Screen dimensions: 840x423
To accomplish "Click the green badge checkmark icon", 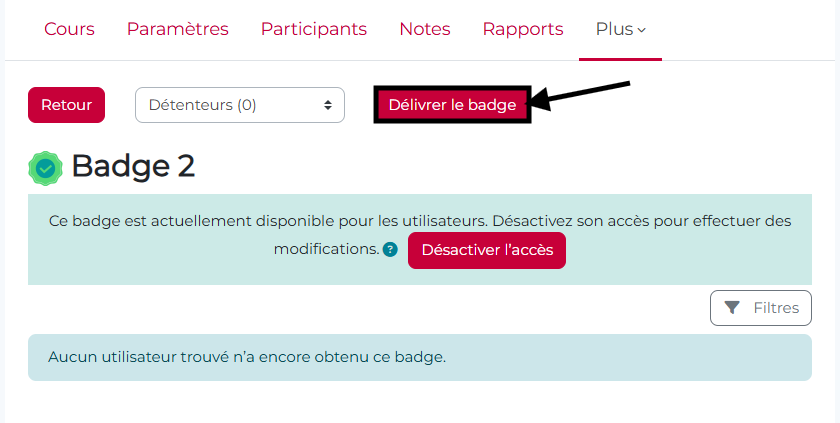I will pyautogui.click(x=45, y=168).
